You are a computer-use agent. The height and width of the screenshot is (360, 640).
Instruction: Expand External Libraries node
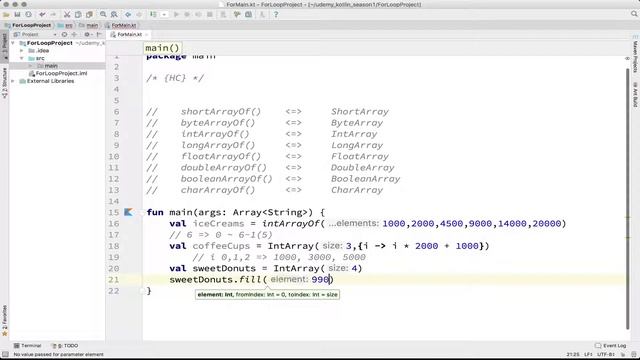point(13,81)
